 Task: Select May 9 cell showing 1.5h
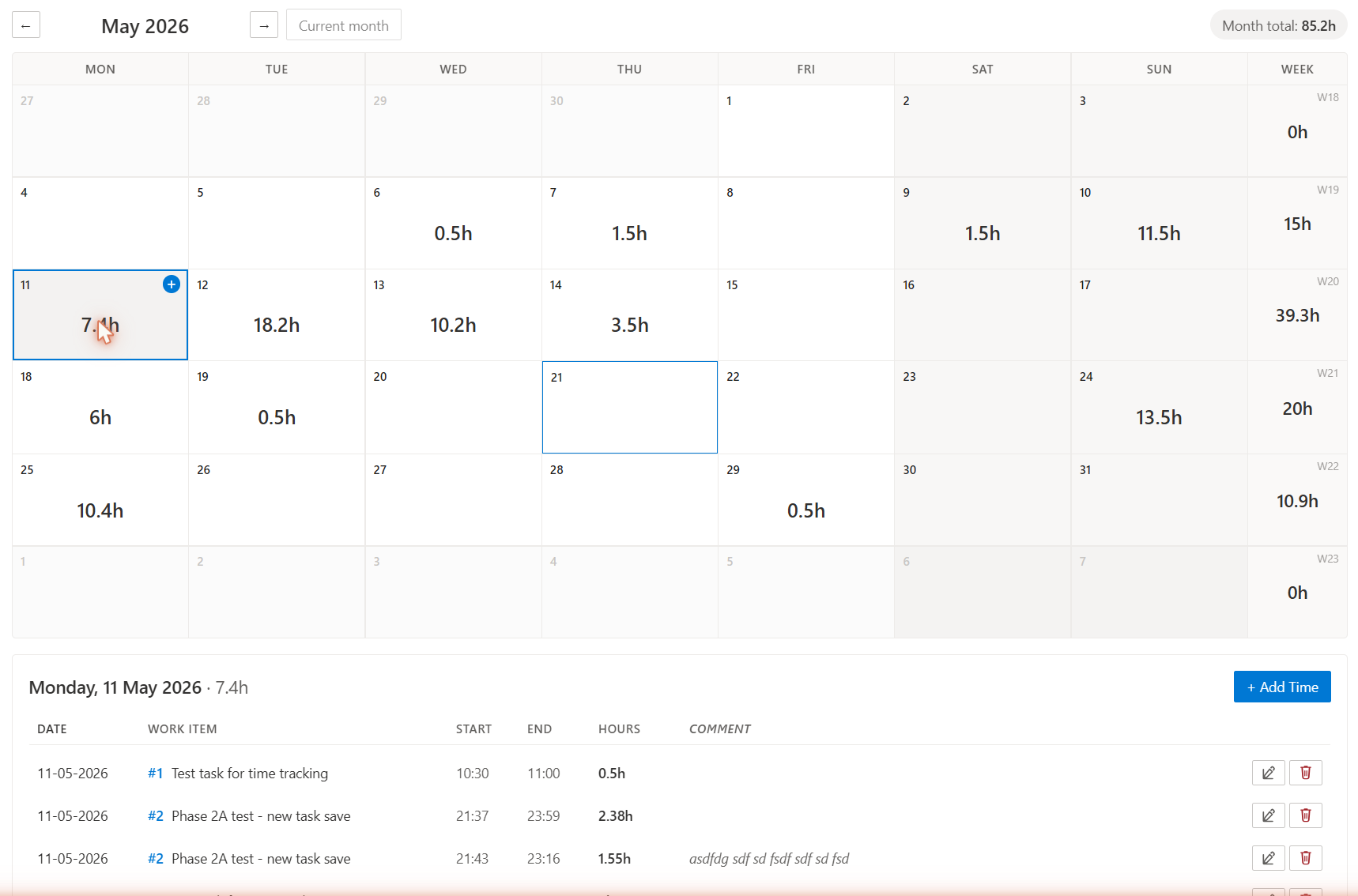[x=983, y=223]
